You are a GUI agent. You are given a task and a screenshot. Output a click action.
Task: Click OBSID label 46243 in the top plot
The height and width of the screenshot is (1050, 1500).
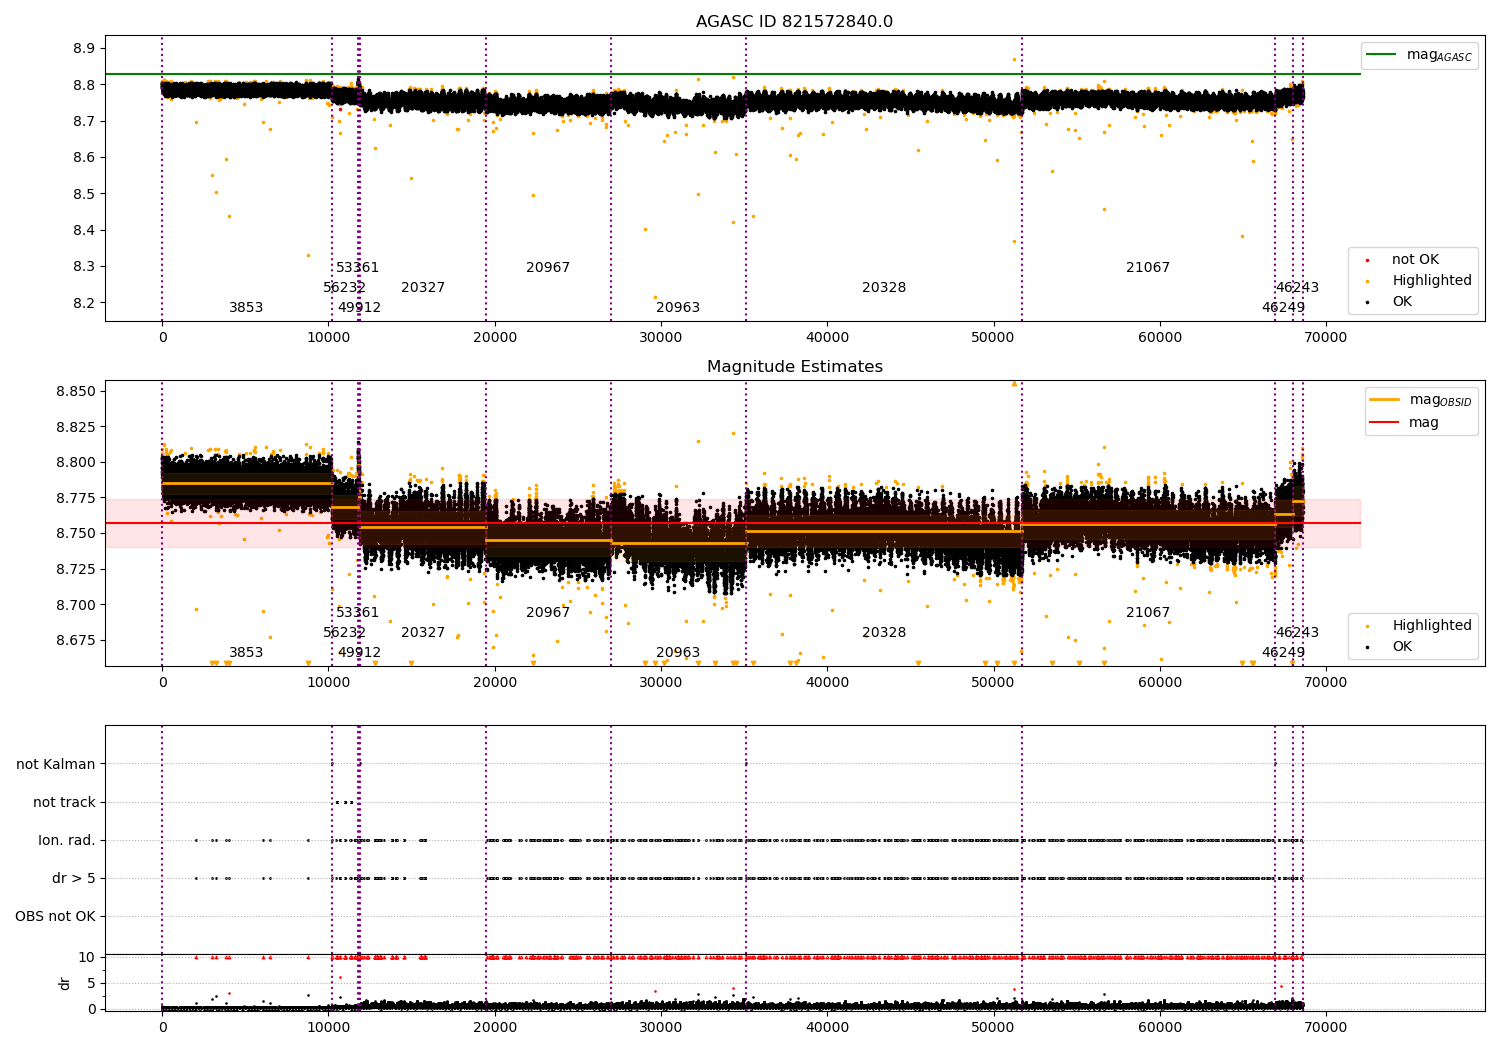pos(1297,288)
